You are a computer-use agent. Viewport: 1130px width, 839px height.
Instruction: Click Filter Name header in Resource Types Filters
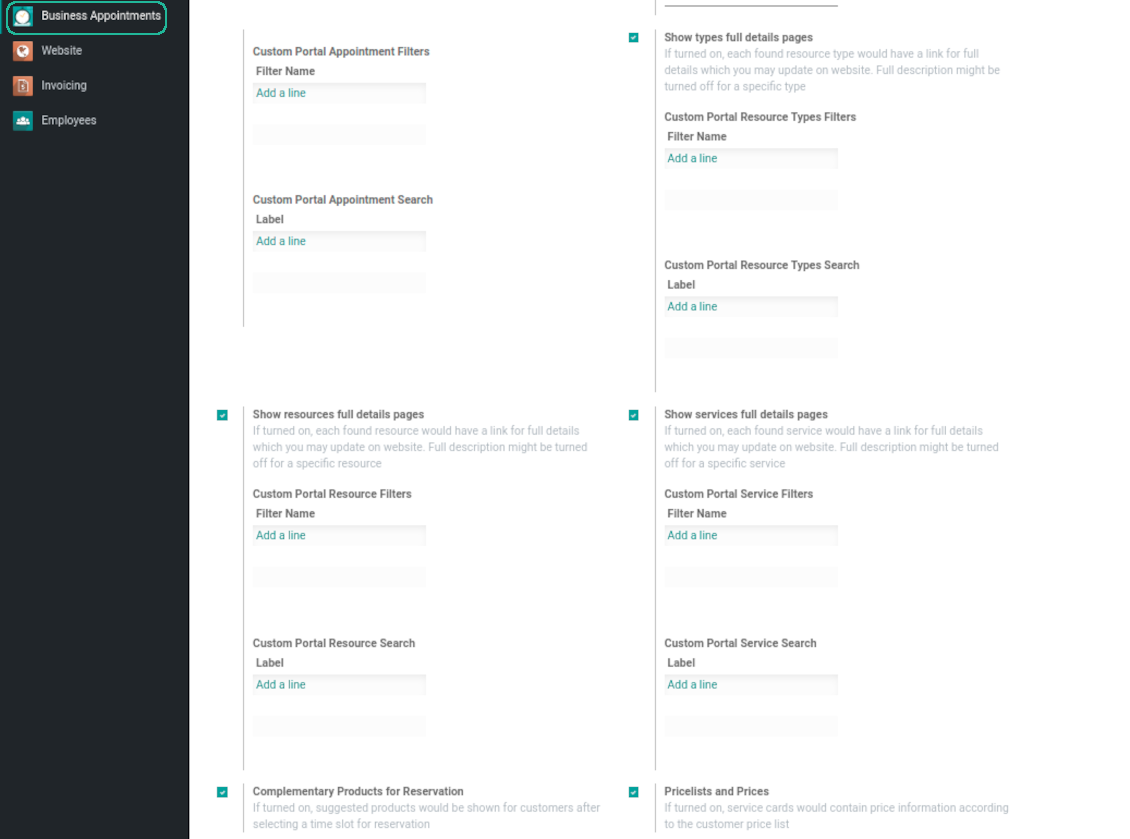tap(697, 137)
